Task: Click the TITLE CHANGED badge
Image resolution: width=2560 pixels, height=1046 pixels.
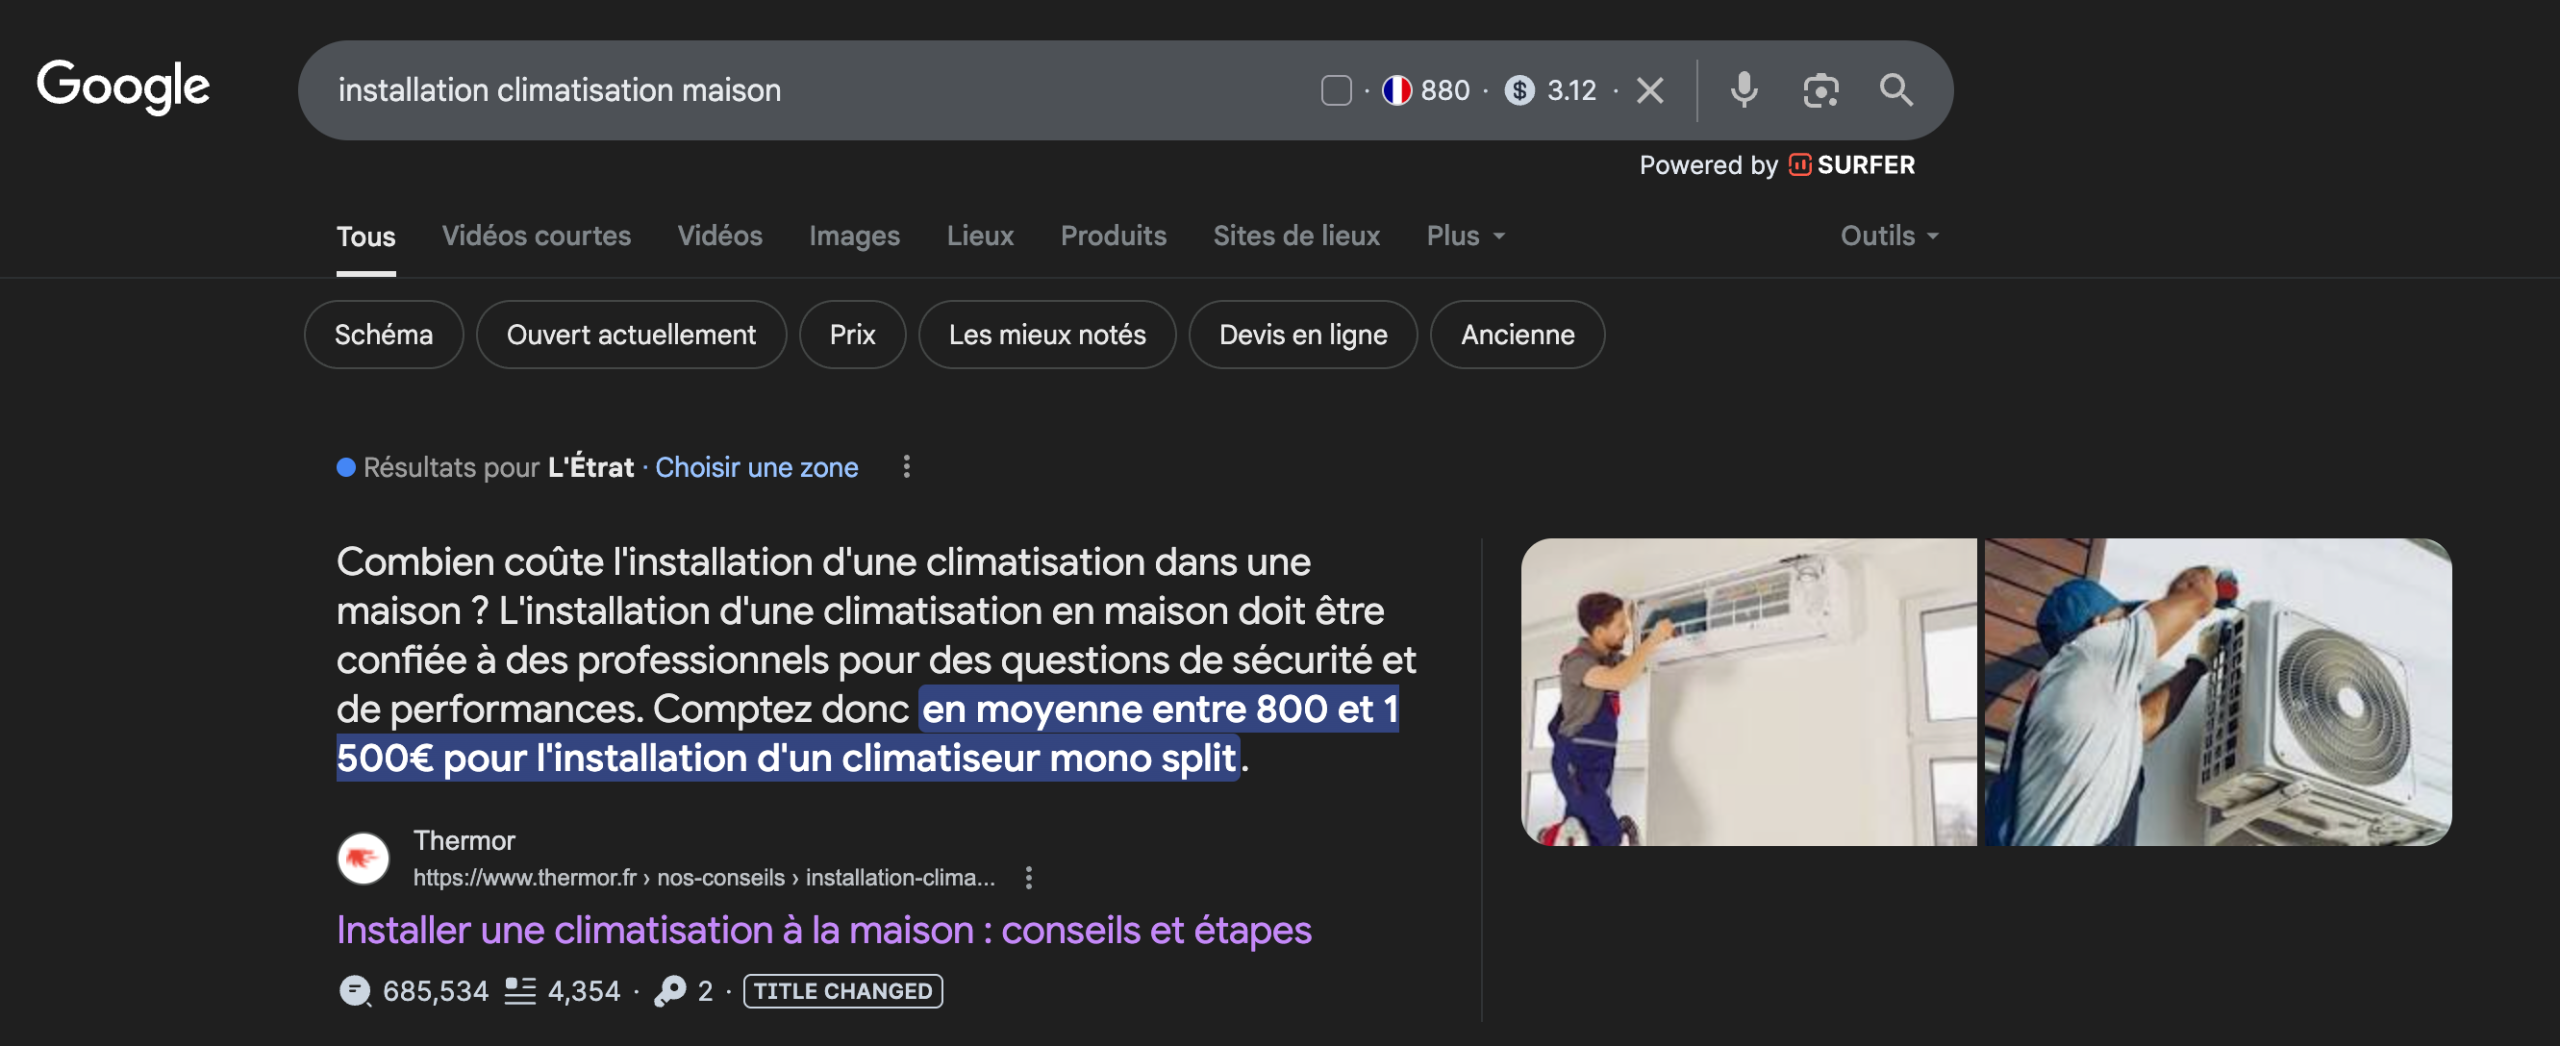Action: pos(843,991)
